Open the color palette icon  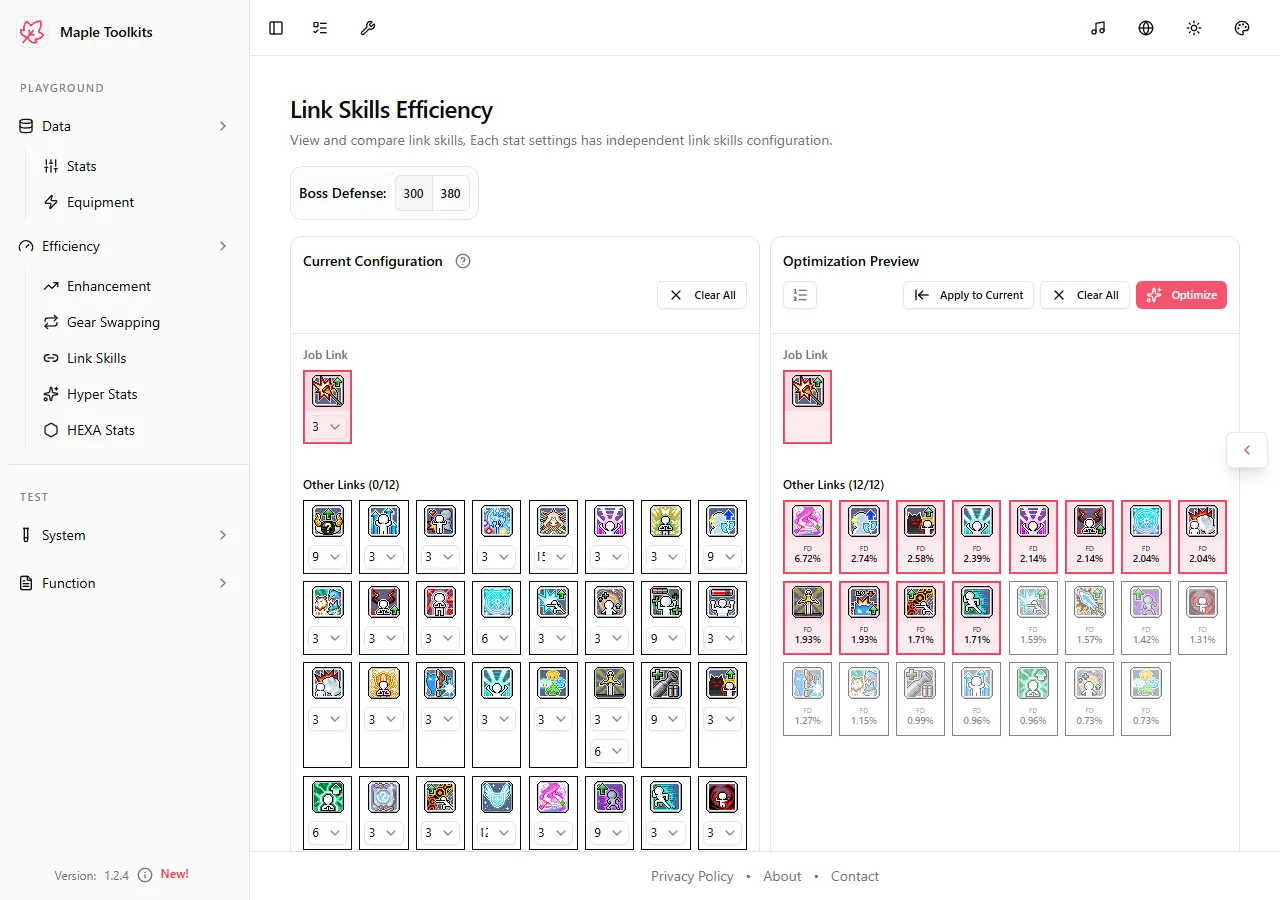click(x=1242, y=28)
